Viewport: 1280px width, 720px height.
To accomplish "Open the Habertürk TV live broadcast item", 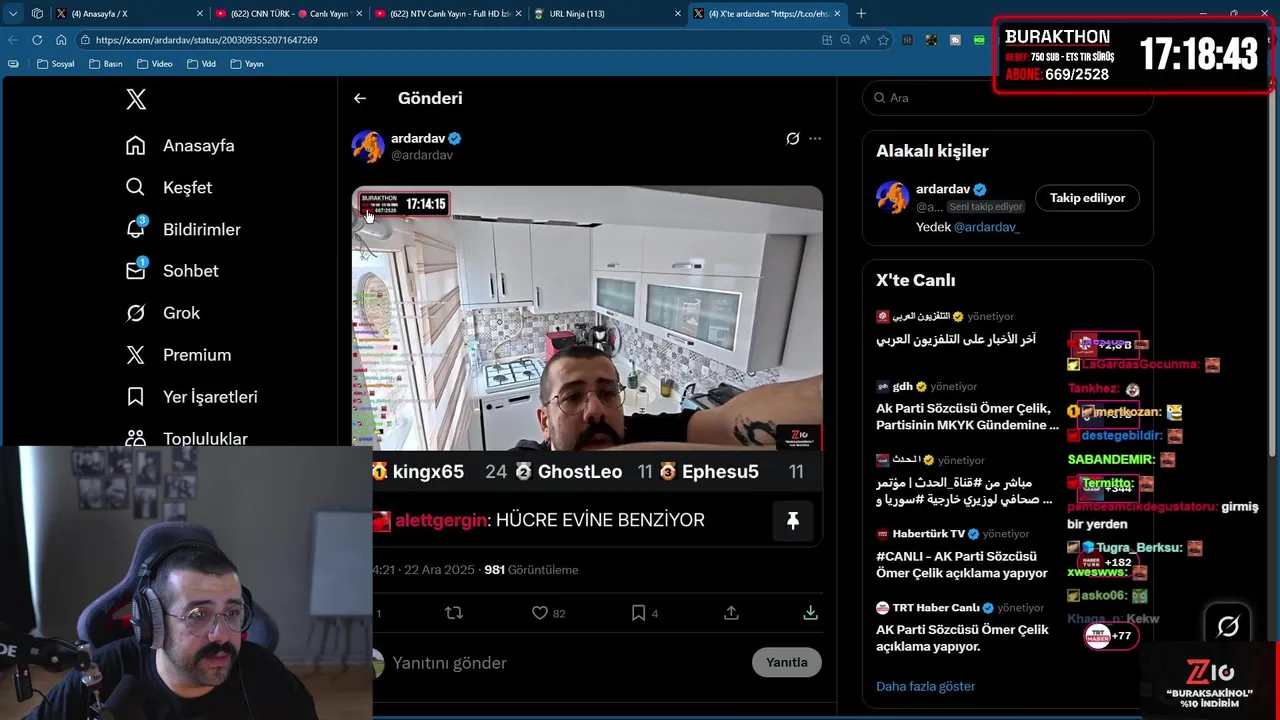I will tap(962, 553).
